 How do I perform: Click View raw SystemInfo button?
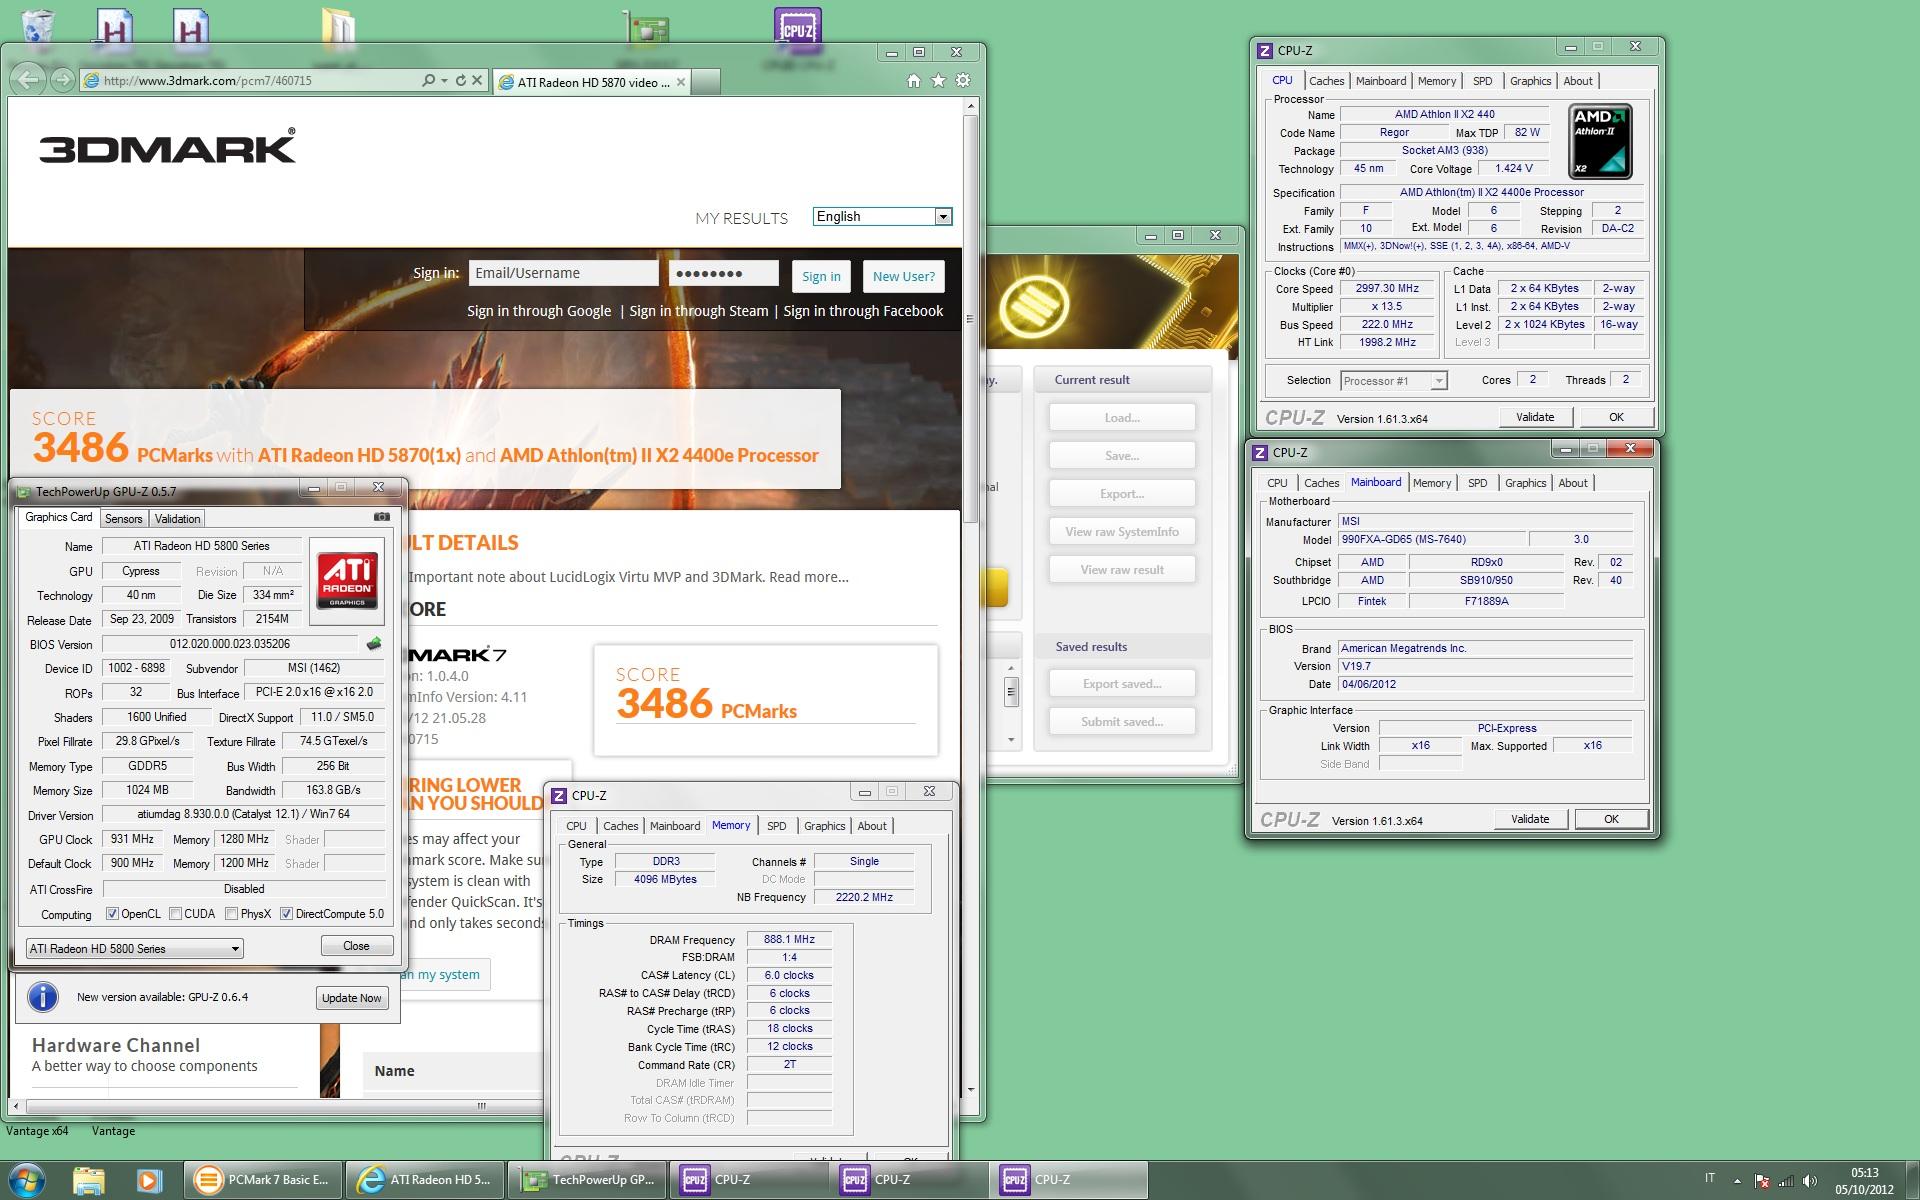click(1122, 532)
